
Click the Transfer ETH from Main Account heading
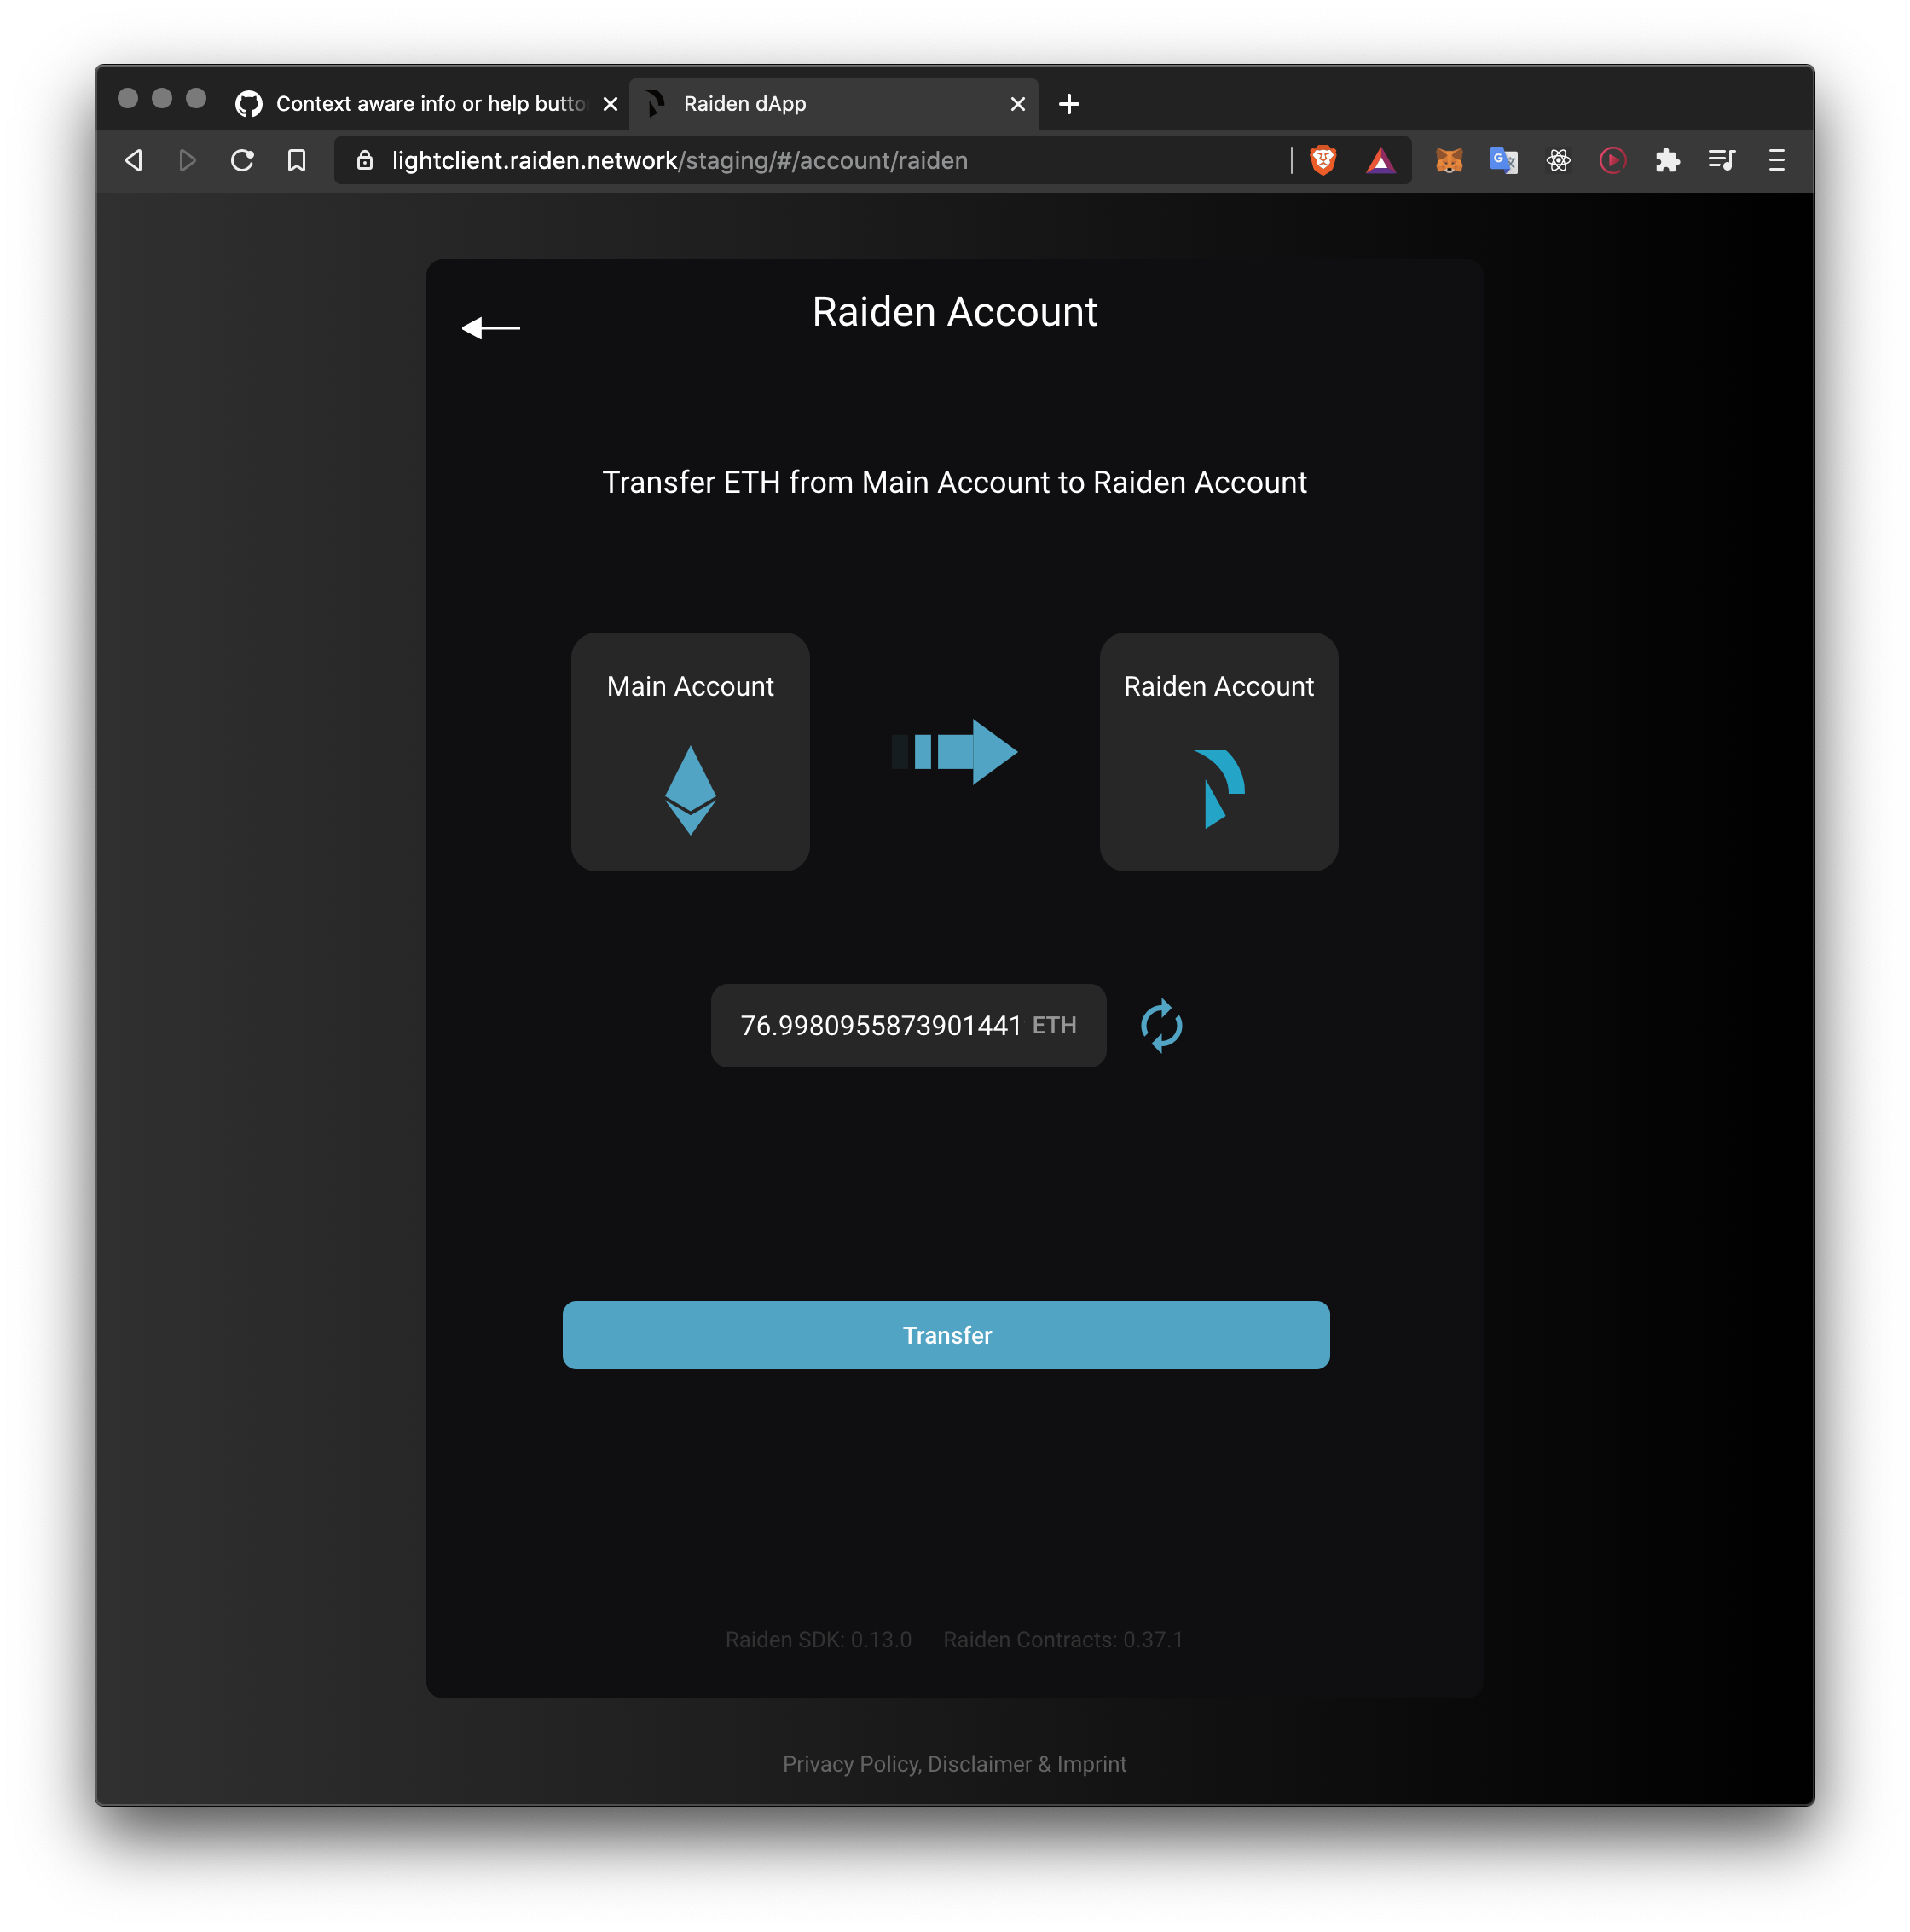954,482
